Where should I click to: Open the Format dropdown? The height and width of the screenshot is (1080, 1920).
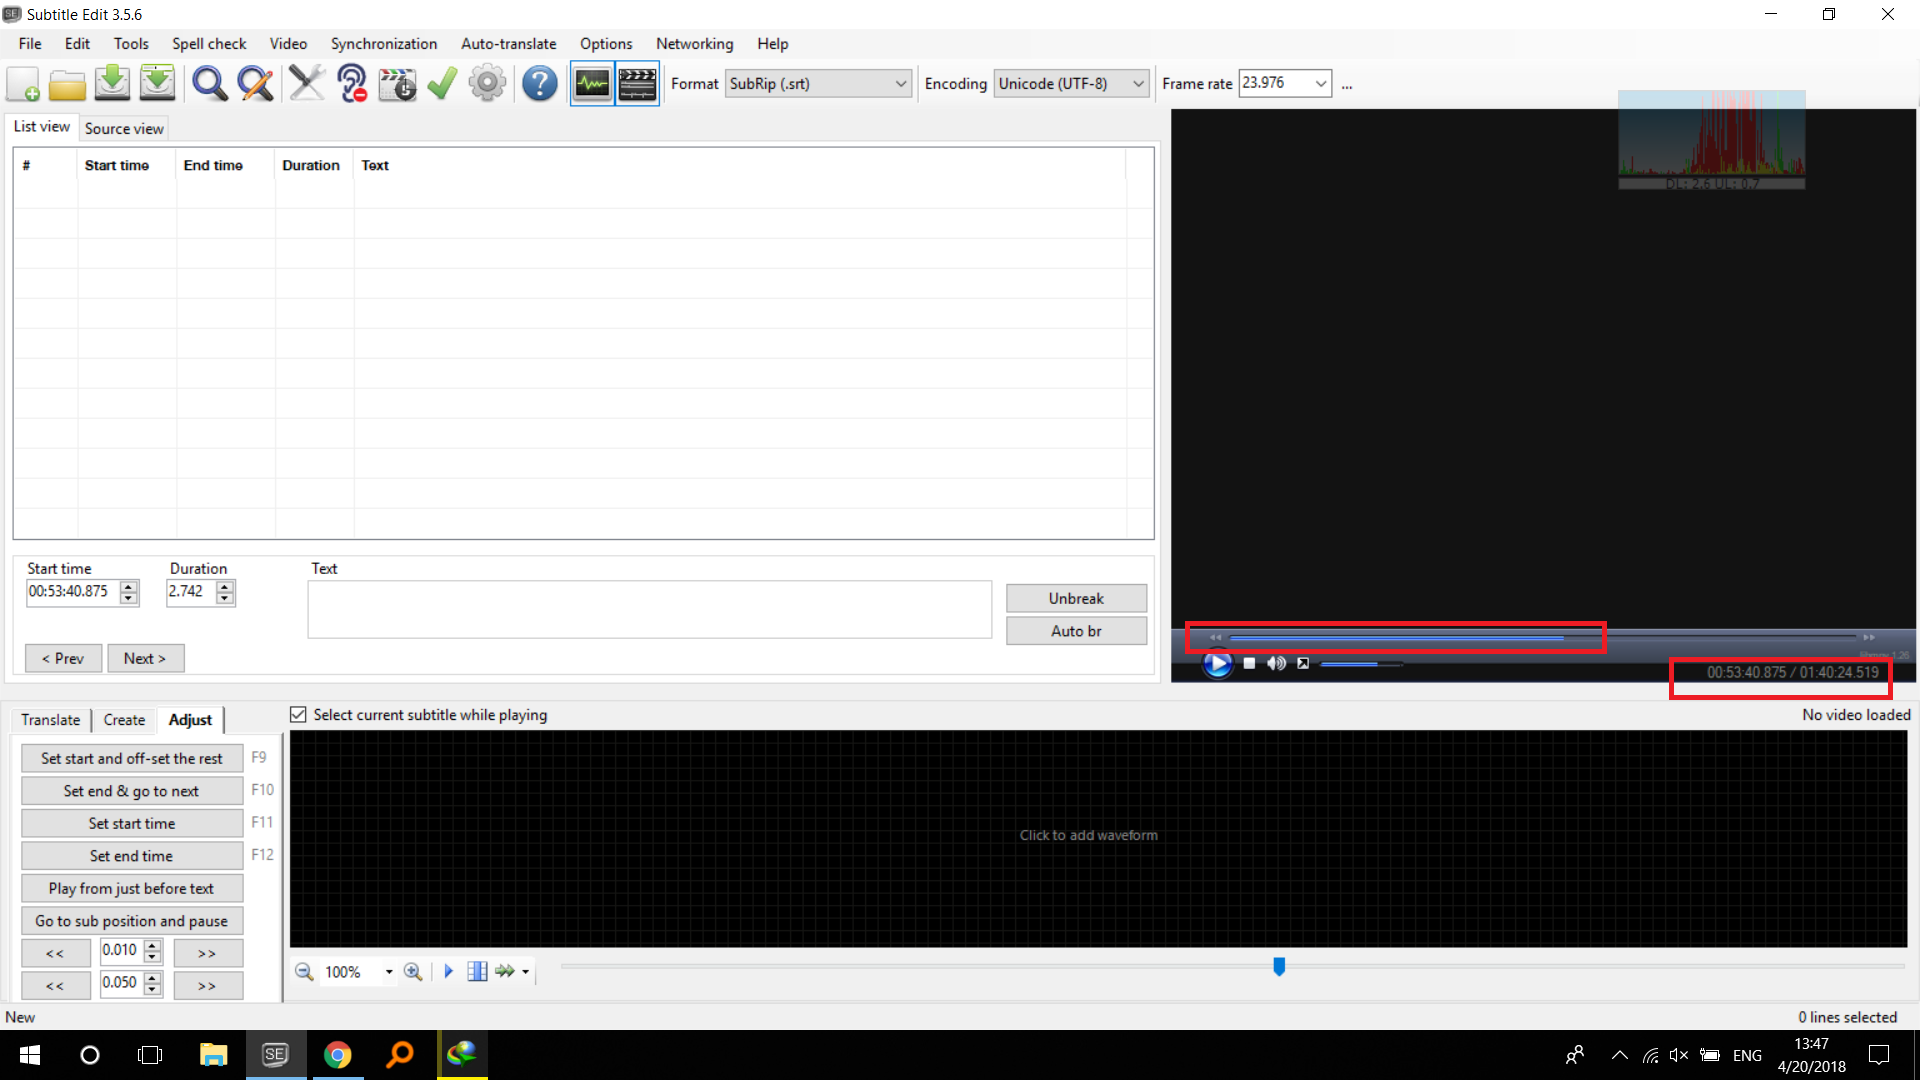[900, 83]
